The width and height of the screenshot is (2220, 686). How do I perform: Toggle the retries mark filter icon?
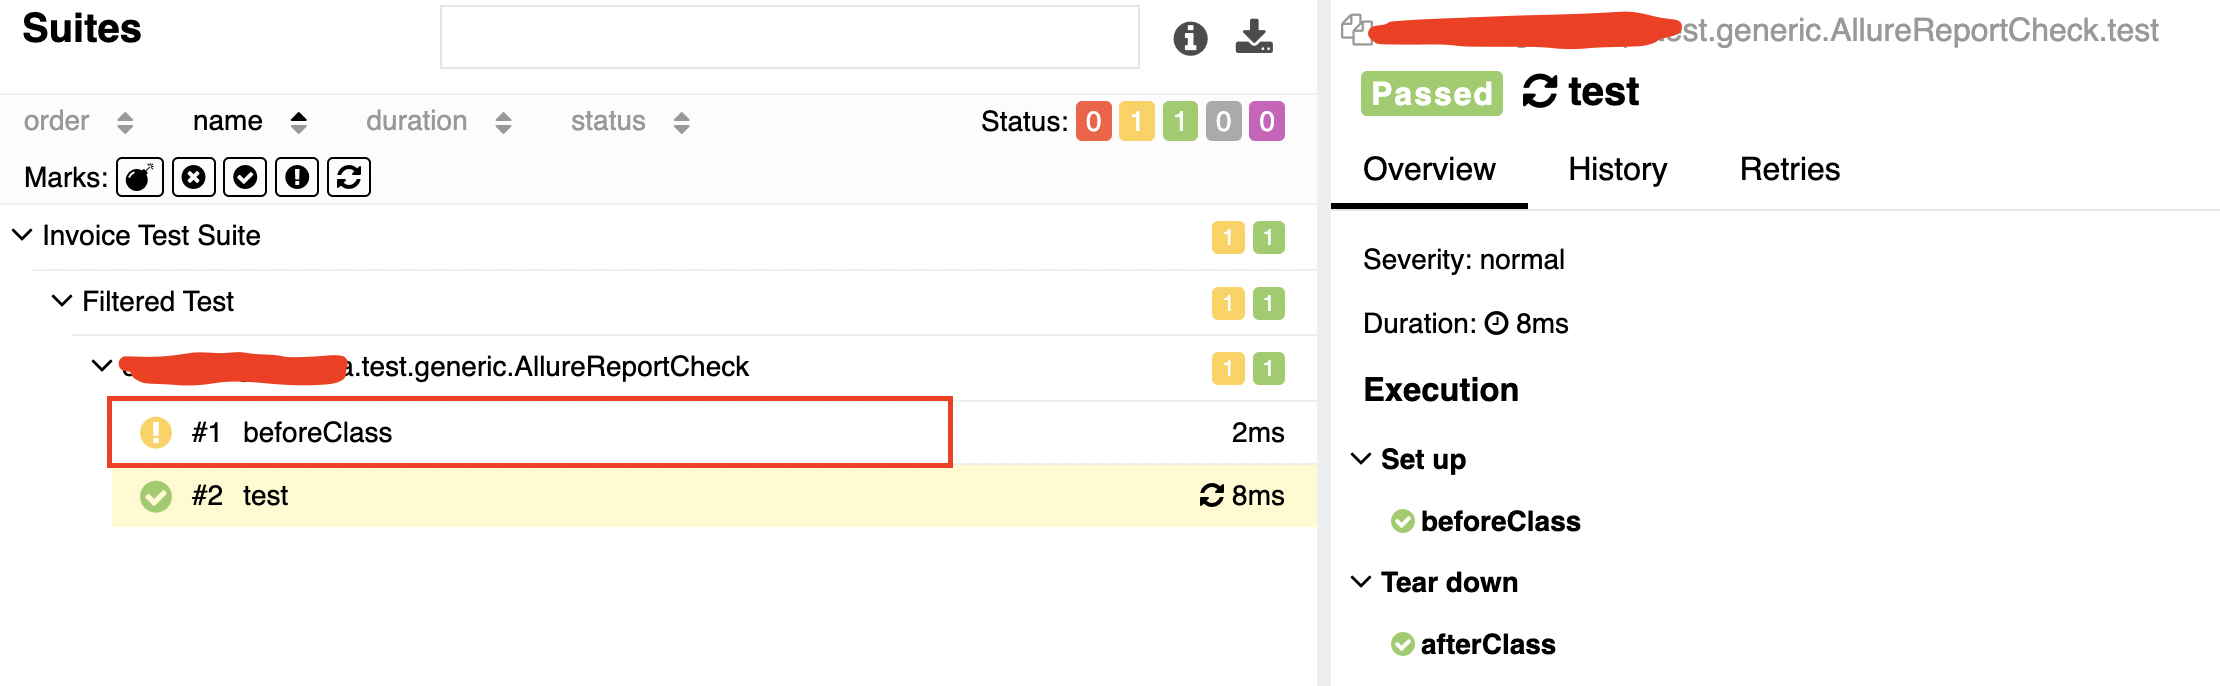[x=349, y=177]
